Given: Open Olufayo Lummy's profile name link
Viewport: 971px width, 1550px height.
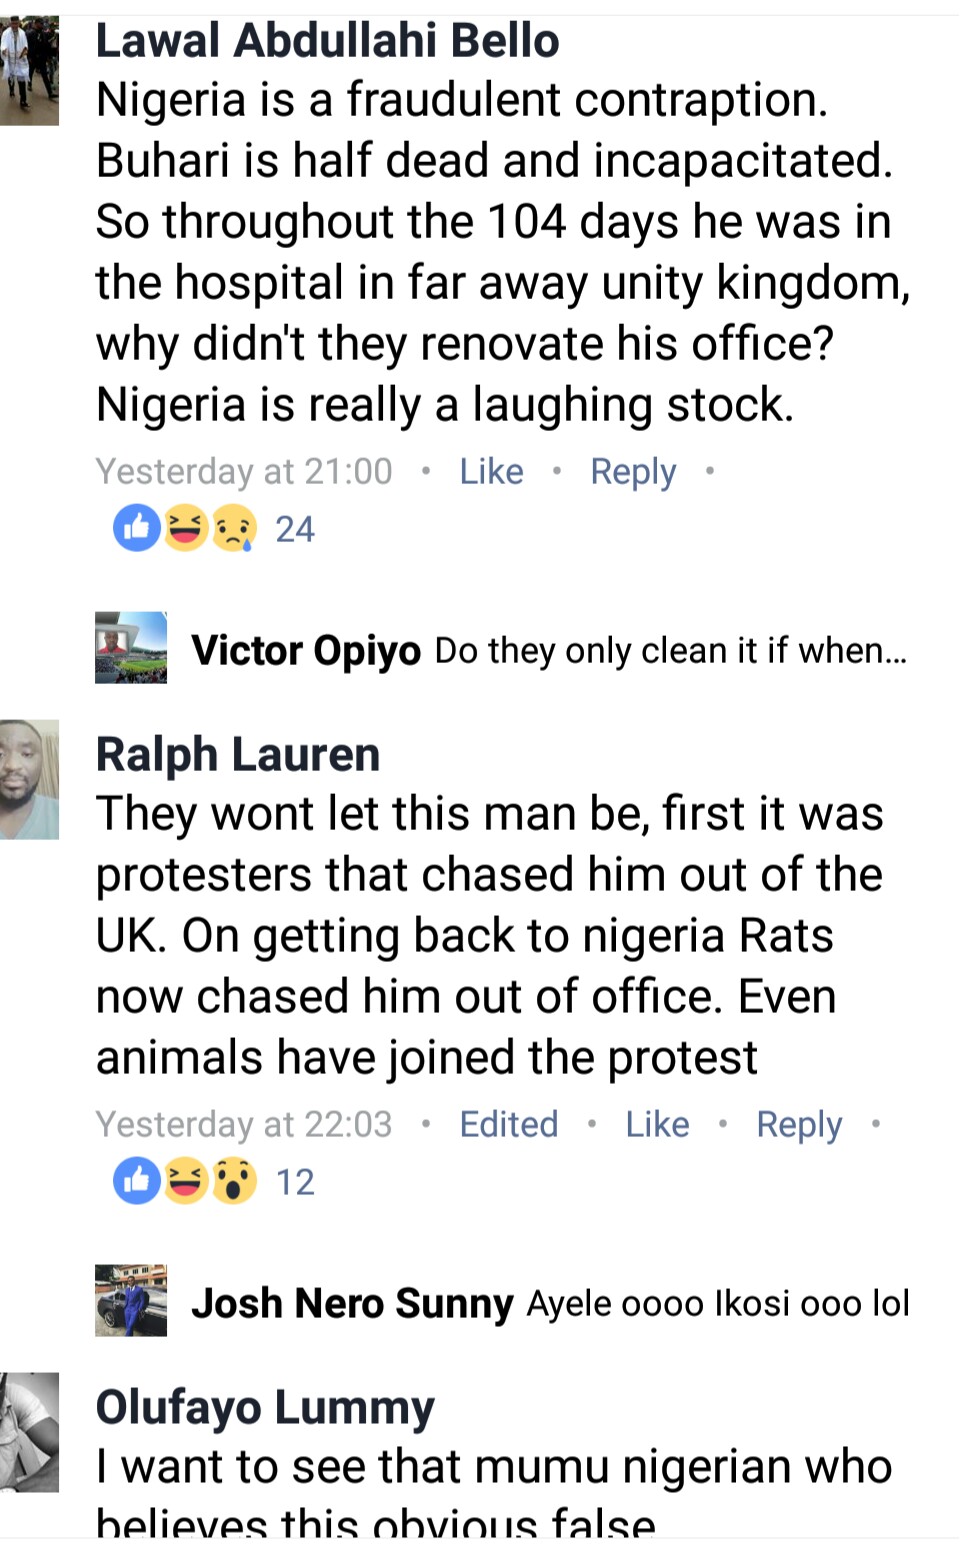Looking at the screenshot, I should 265,1407.
